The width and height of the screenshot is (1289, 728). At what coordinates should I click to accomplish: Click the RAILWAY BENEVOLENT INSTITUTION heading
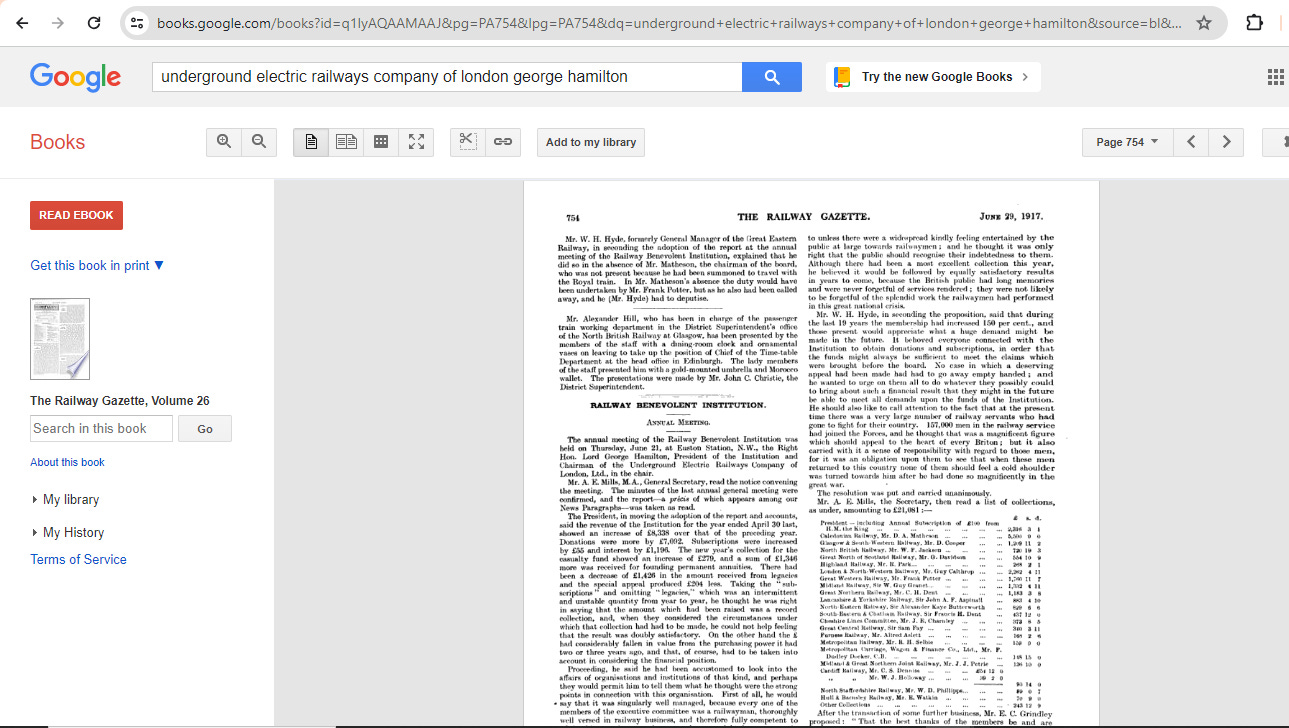678,404
